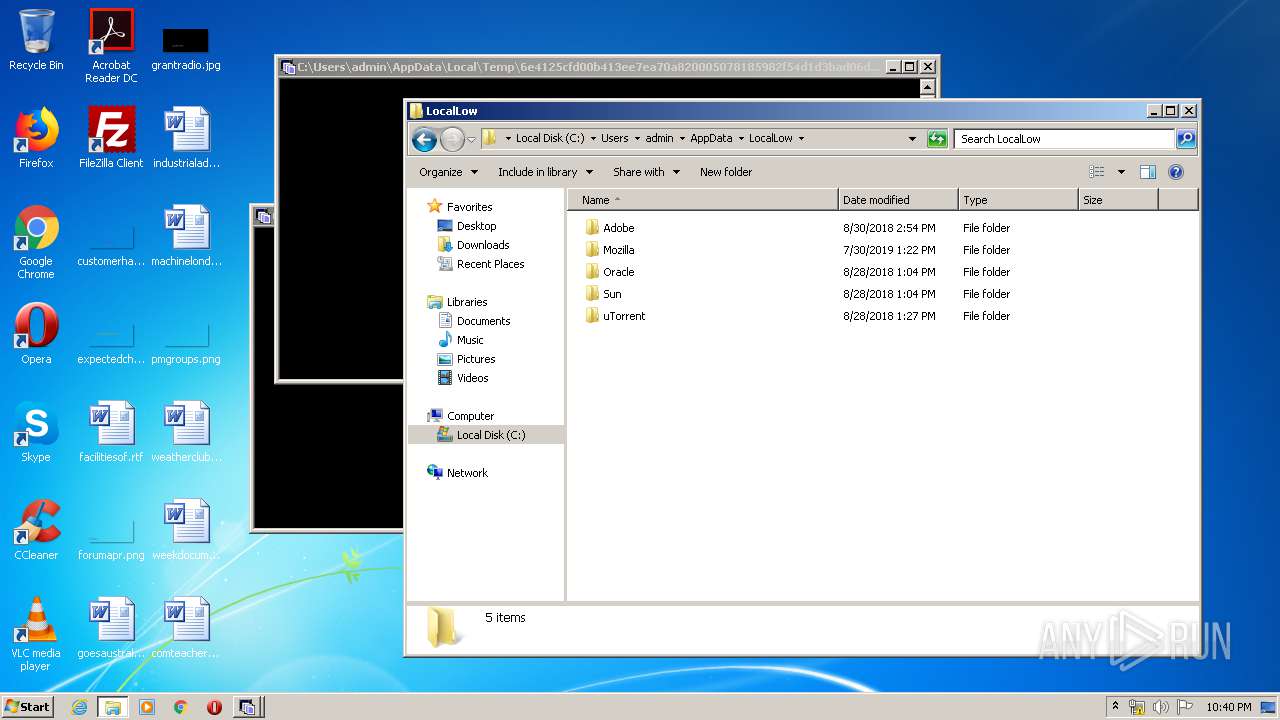Viewport: 1280px width, 720px height.
Task: Sort by Name column header
Action: [x=702, y=200]
